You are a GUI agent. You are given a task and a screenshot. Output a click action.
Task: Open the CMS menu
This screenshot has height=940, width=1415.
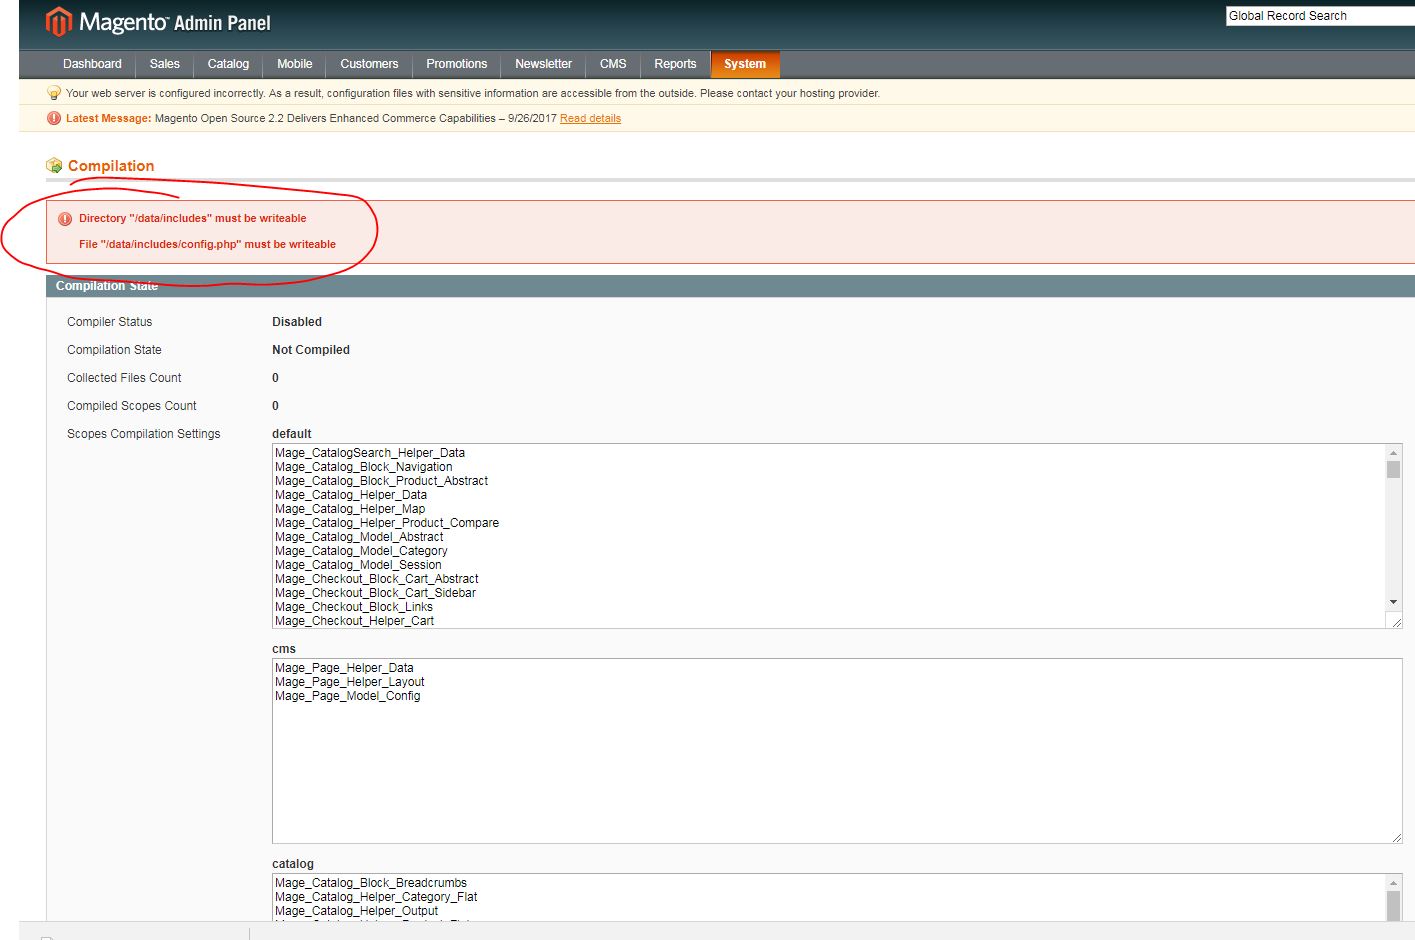(x=613, y=64)
